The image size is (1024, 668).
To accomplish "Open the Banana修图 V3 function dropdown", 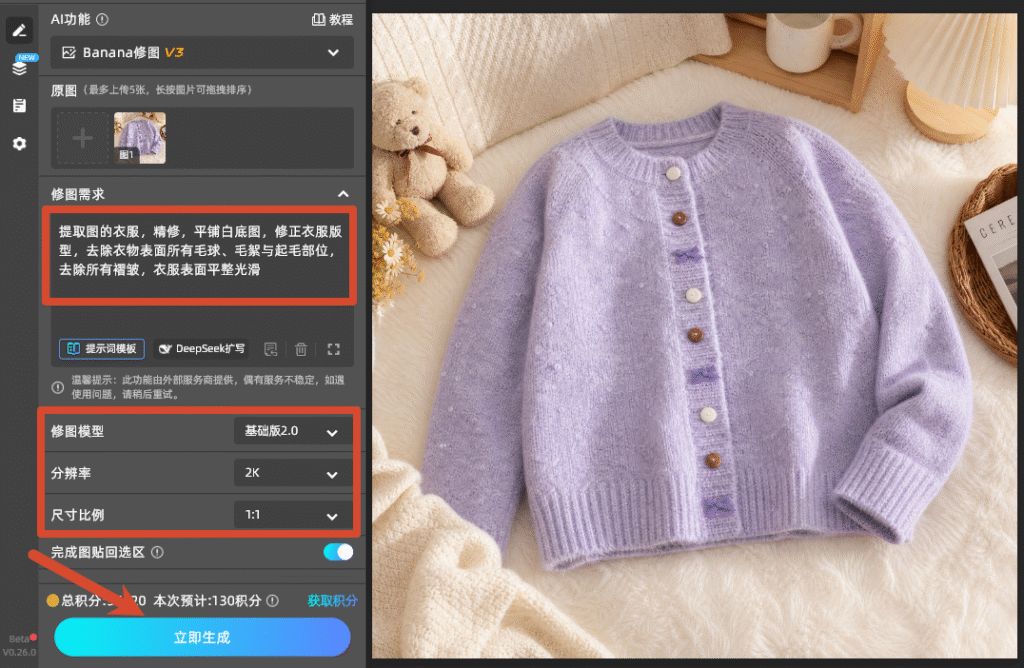I will [x=202, y=52].
